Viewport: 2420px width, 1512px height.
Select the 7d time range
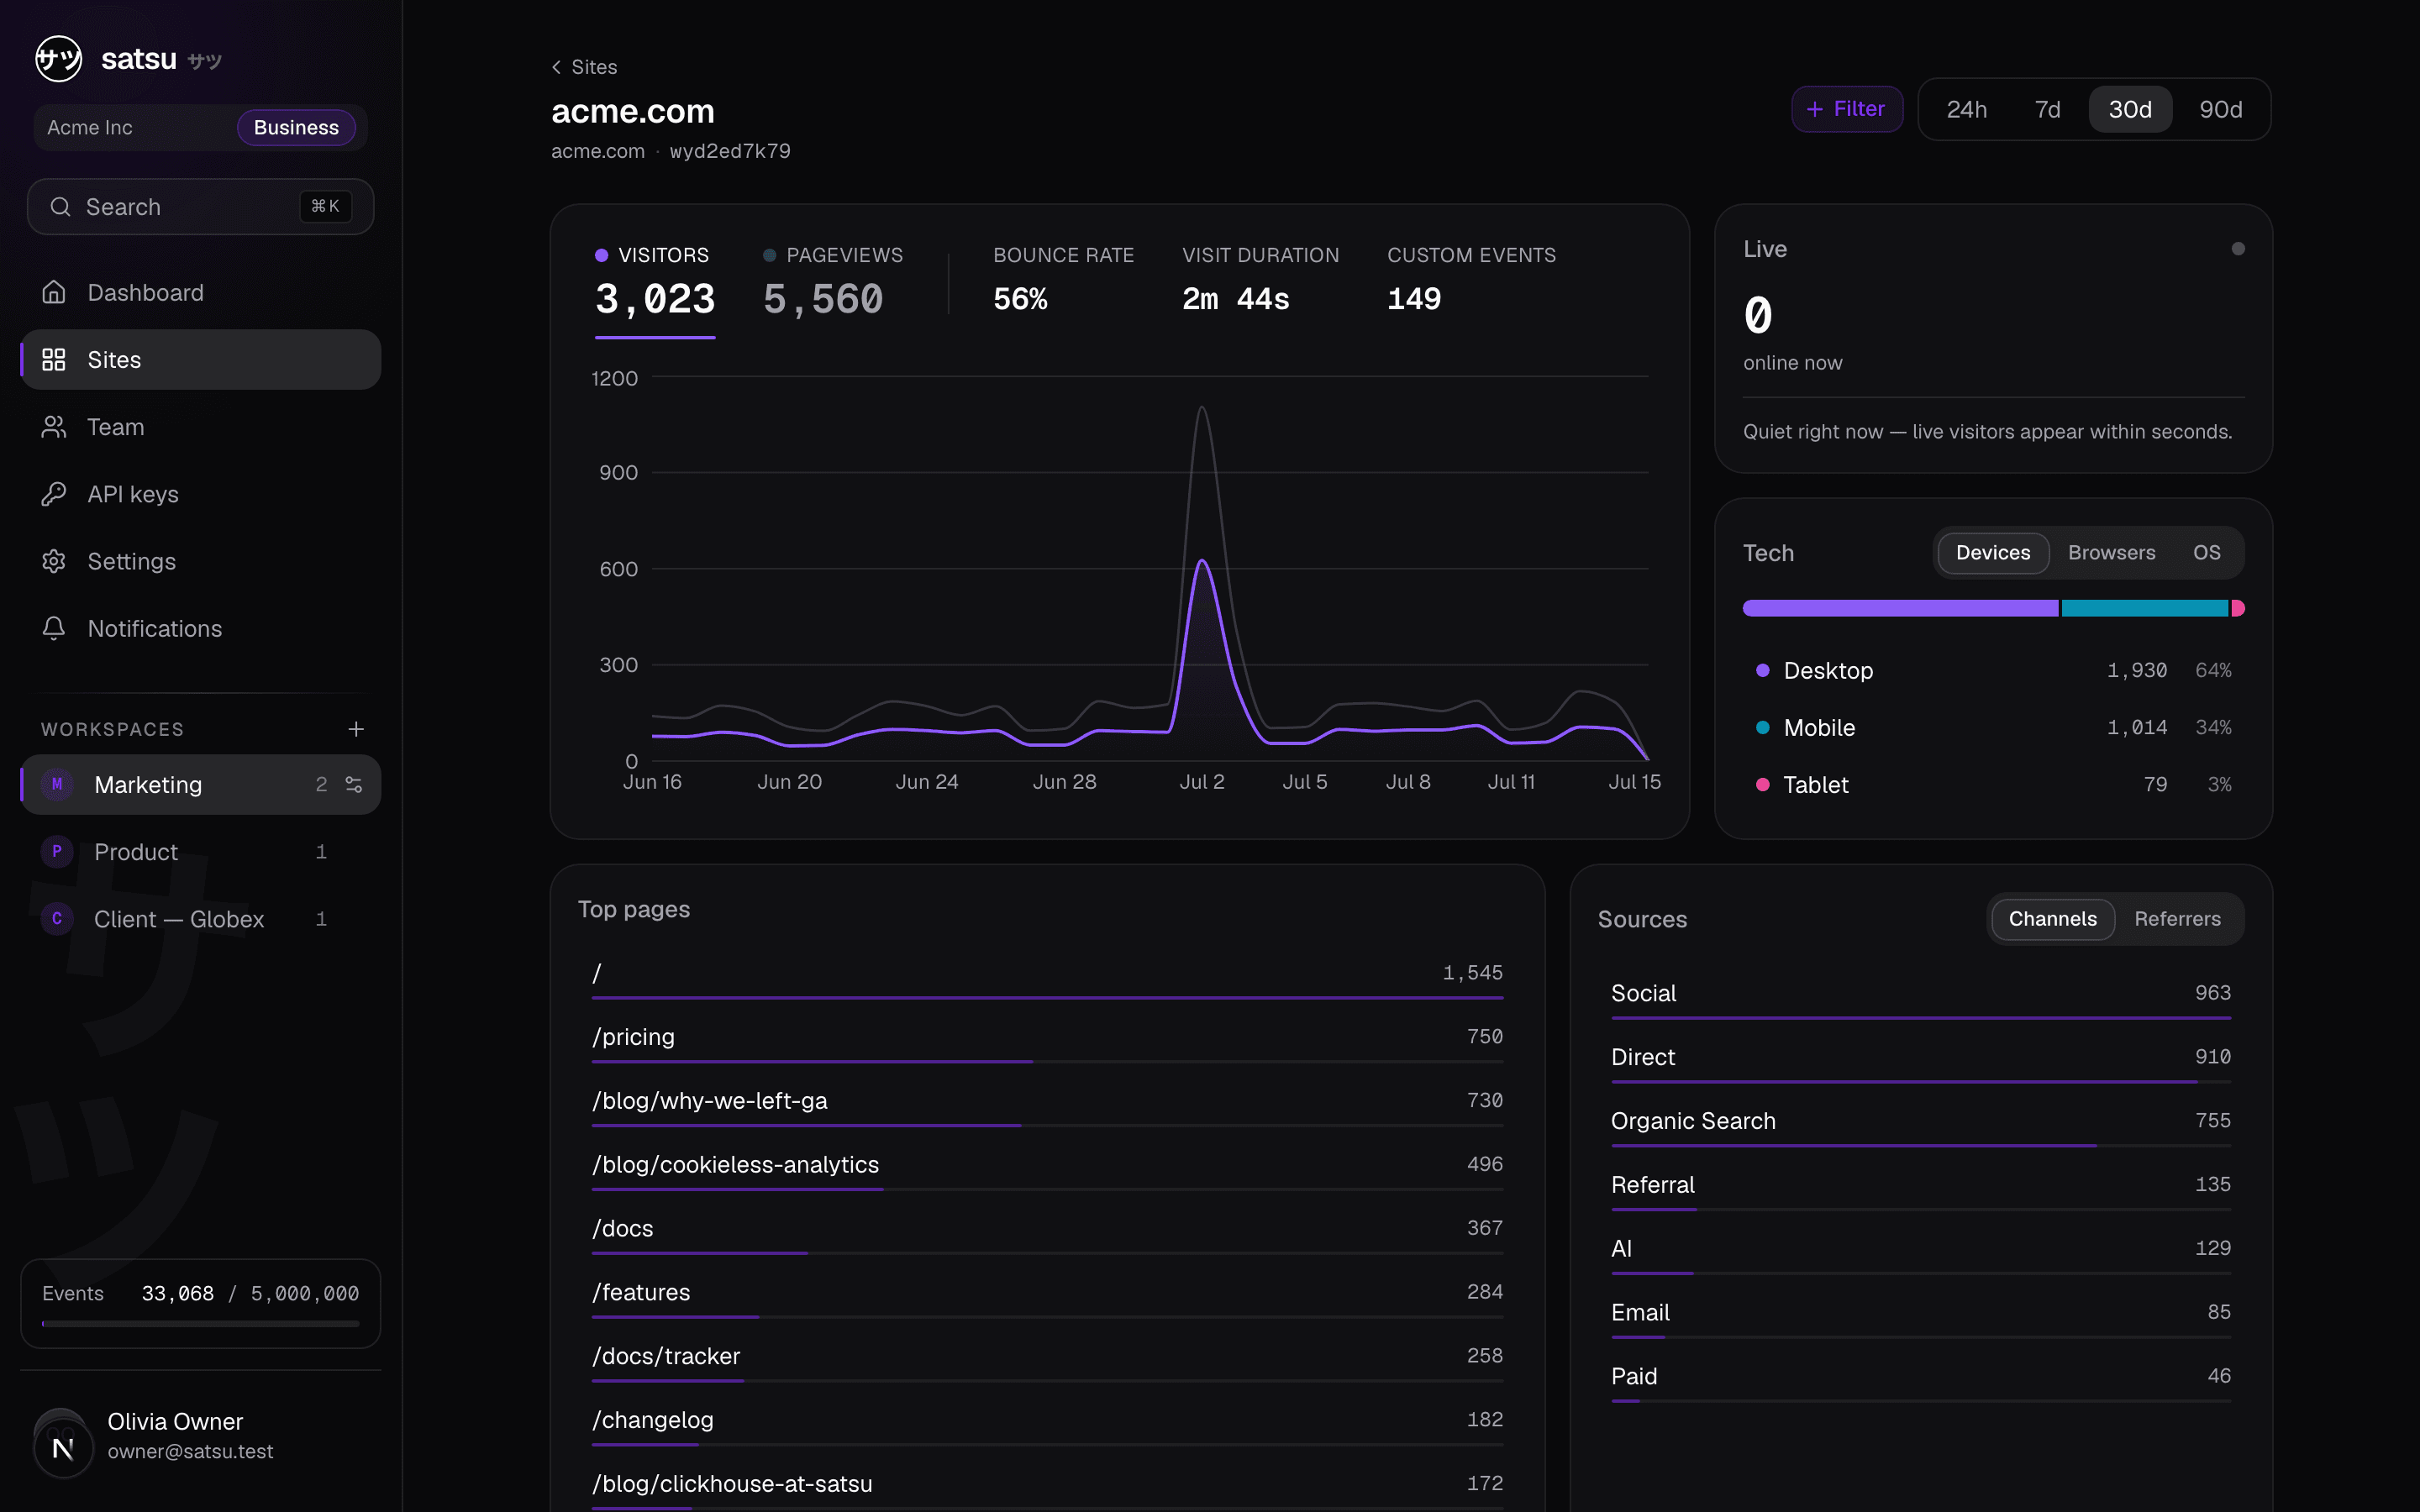[x=2047, y=109]
